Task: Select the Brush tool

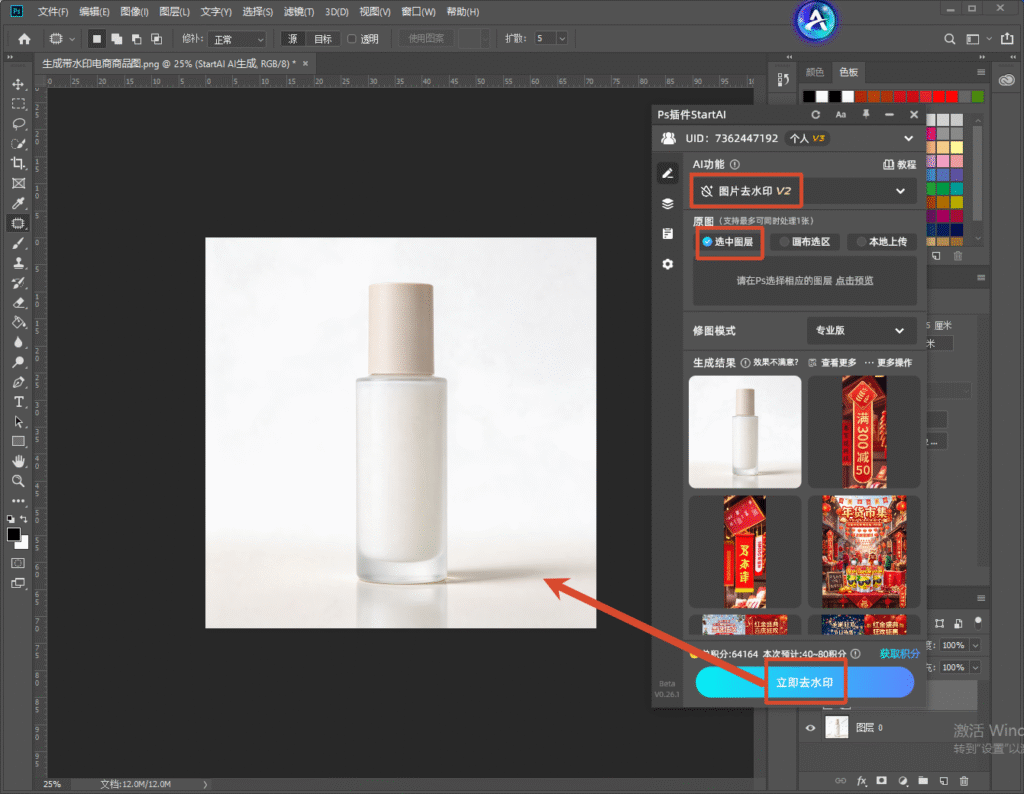Action: [18, 243]
